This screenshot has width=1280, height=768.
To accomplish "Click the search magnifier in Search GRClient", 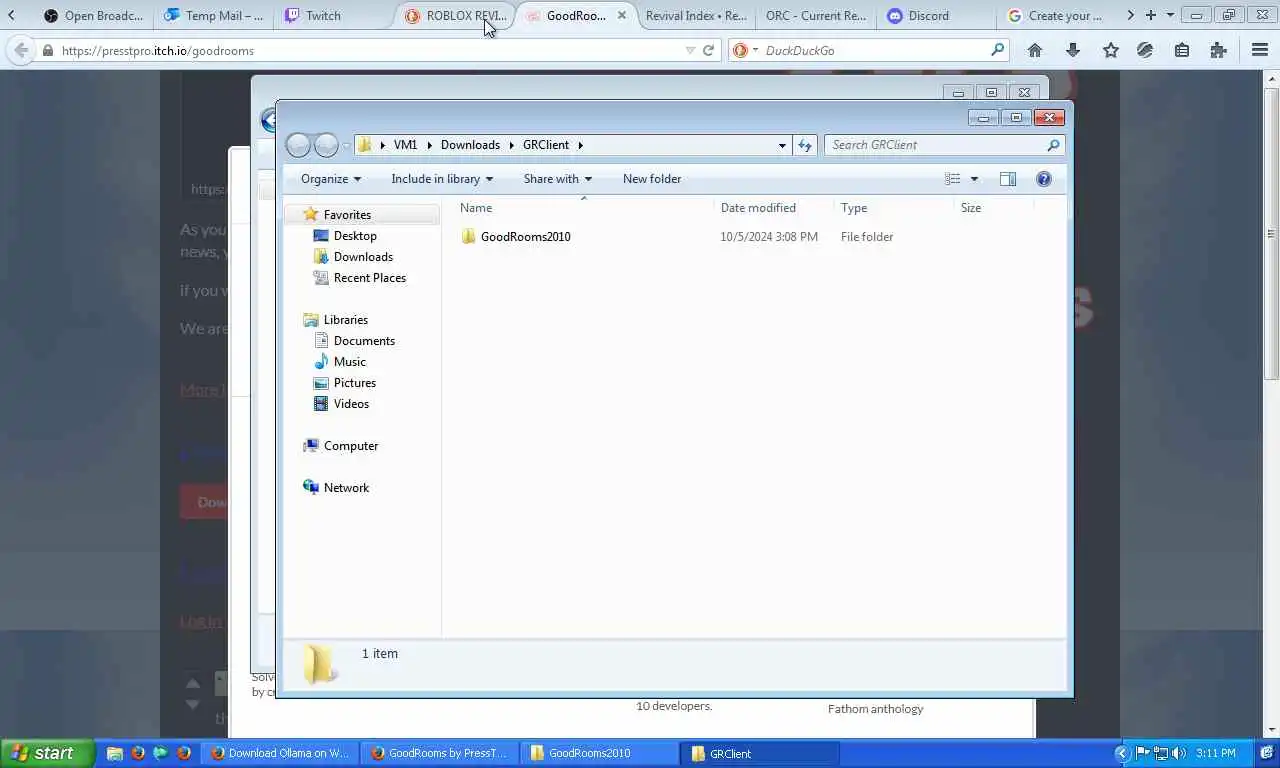I will 1053,145.
